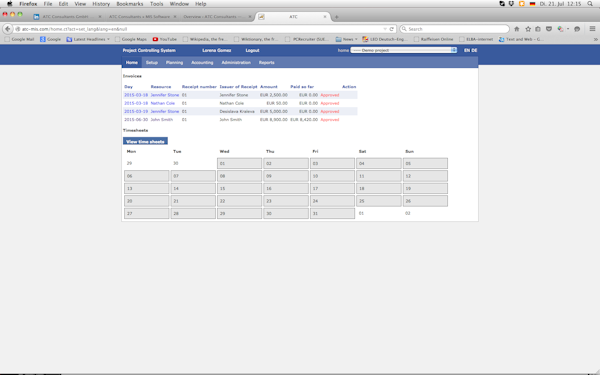Switch language to EN

(x=467, y=51)
